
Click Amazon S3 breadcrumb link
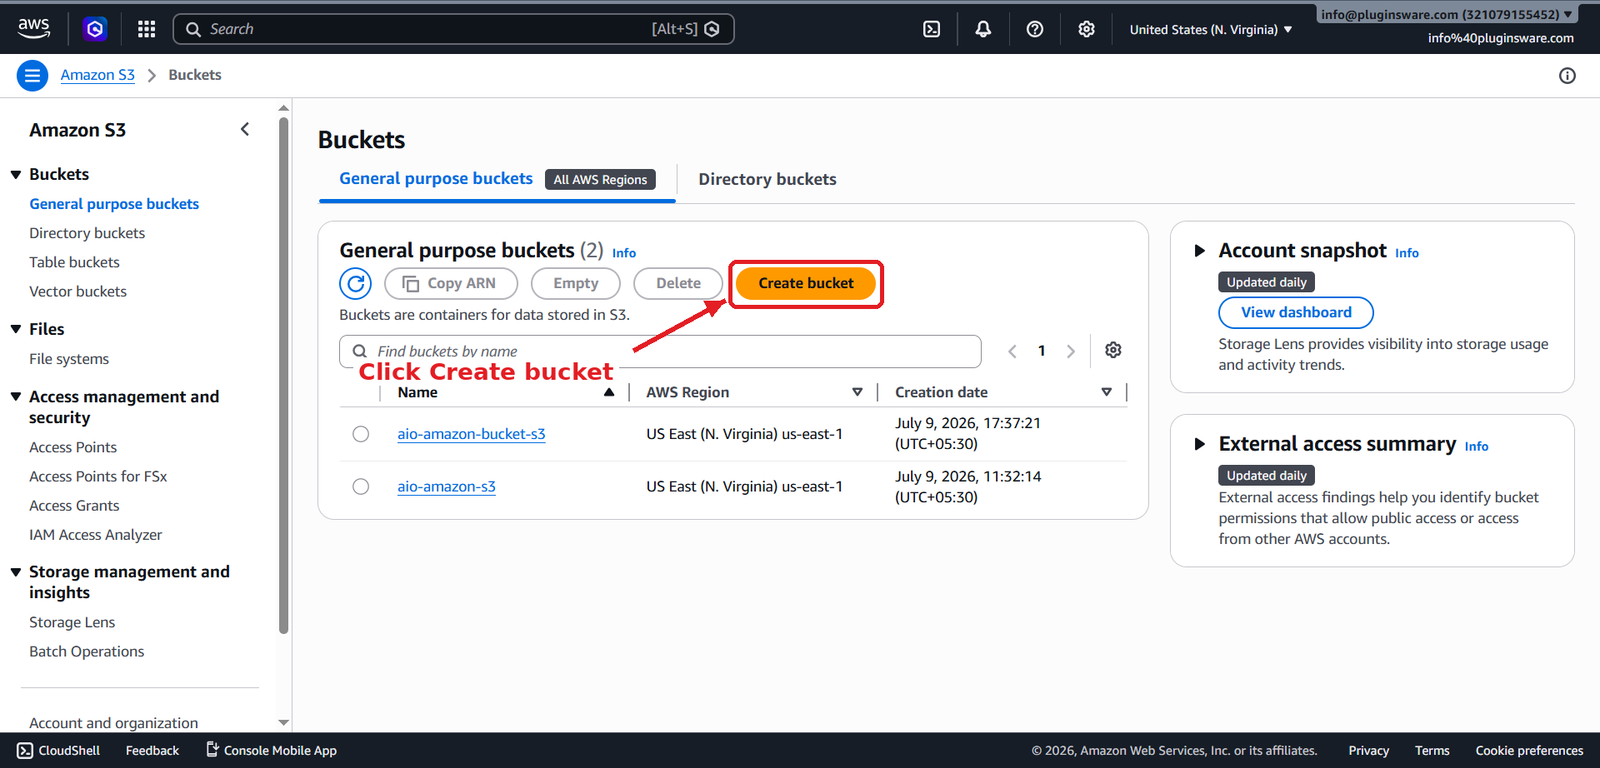97,75
